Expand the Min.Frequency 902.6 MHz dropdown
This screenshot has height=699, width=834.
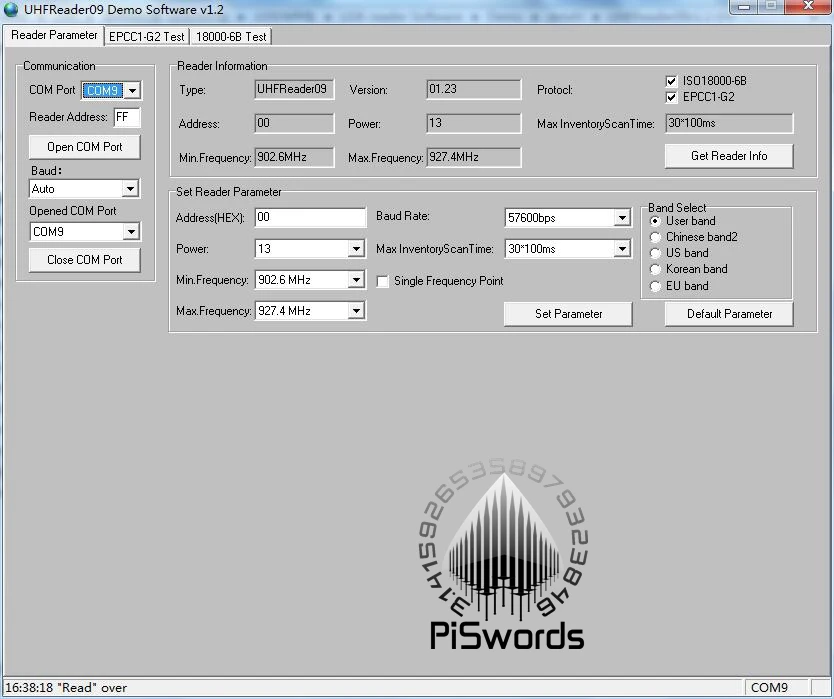(x=356, y=280)
